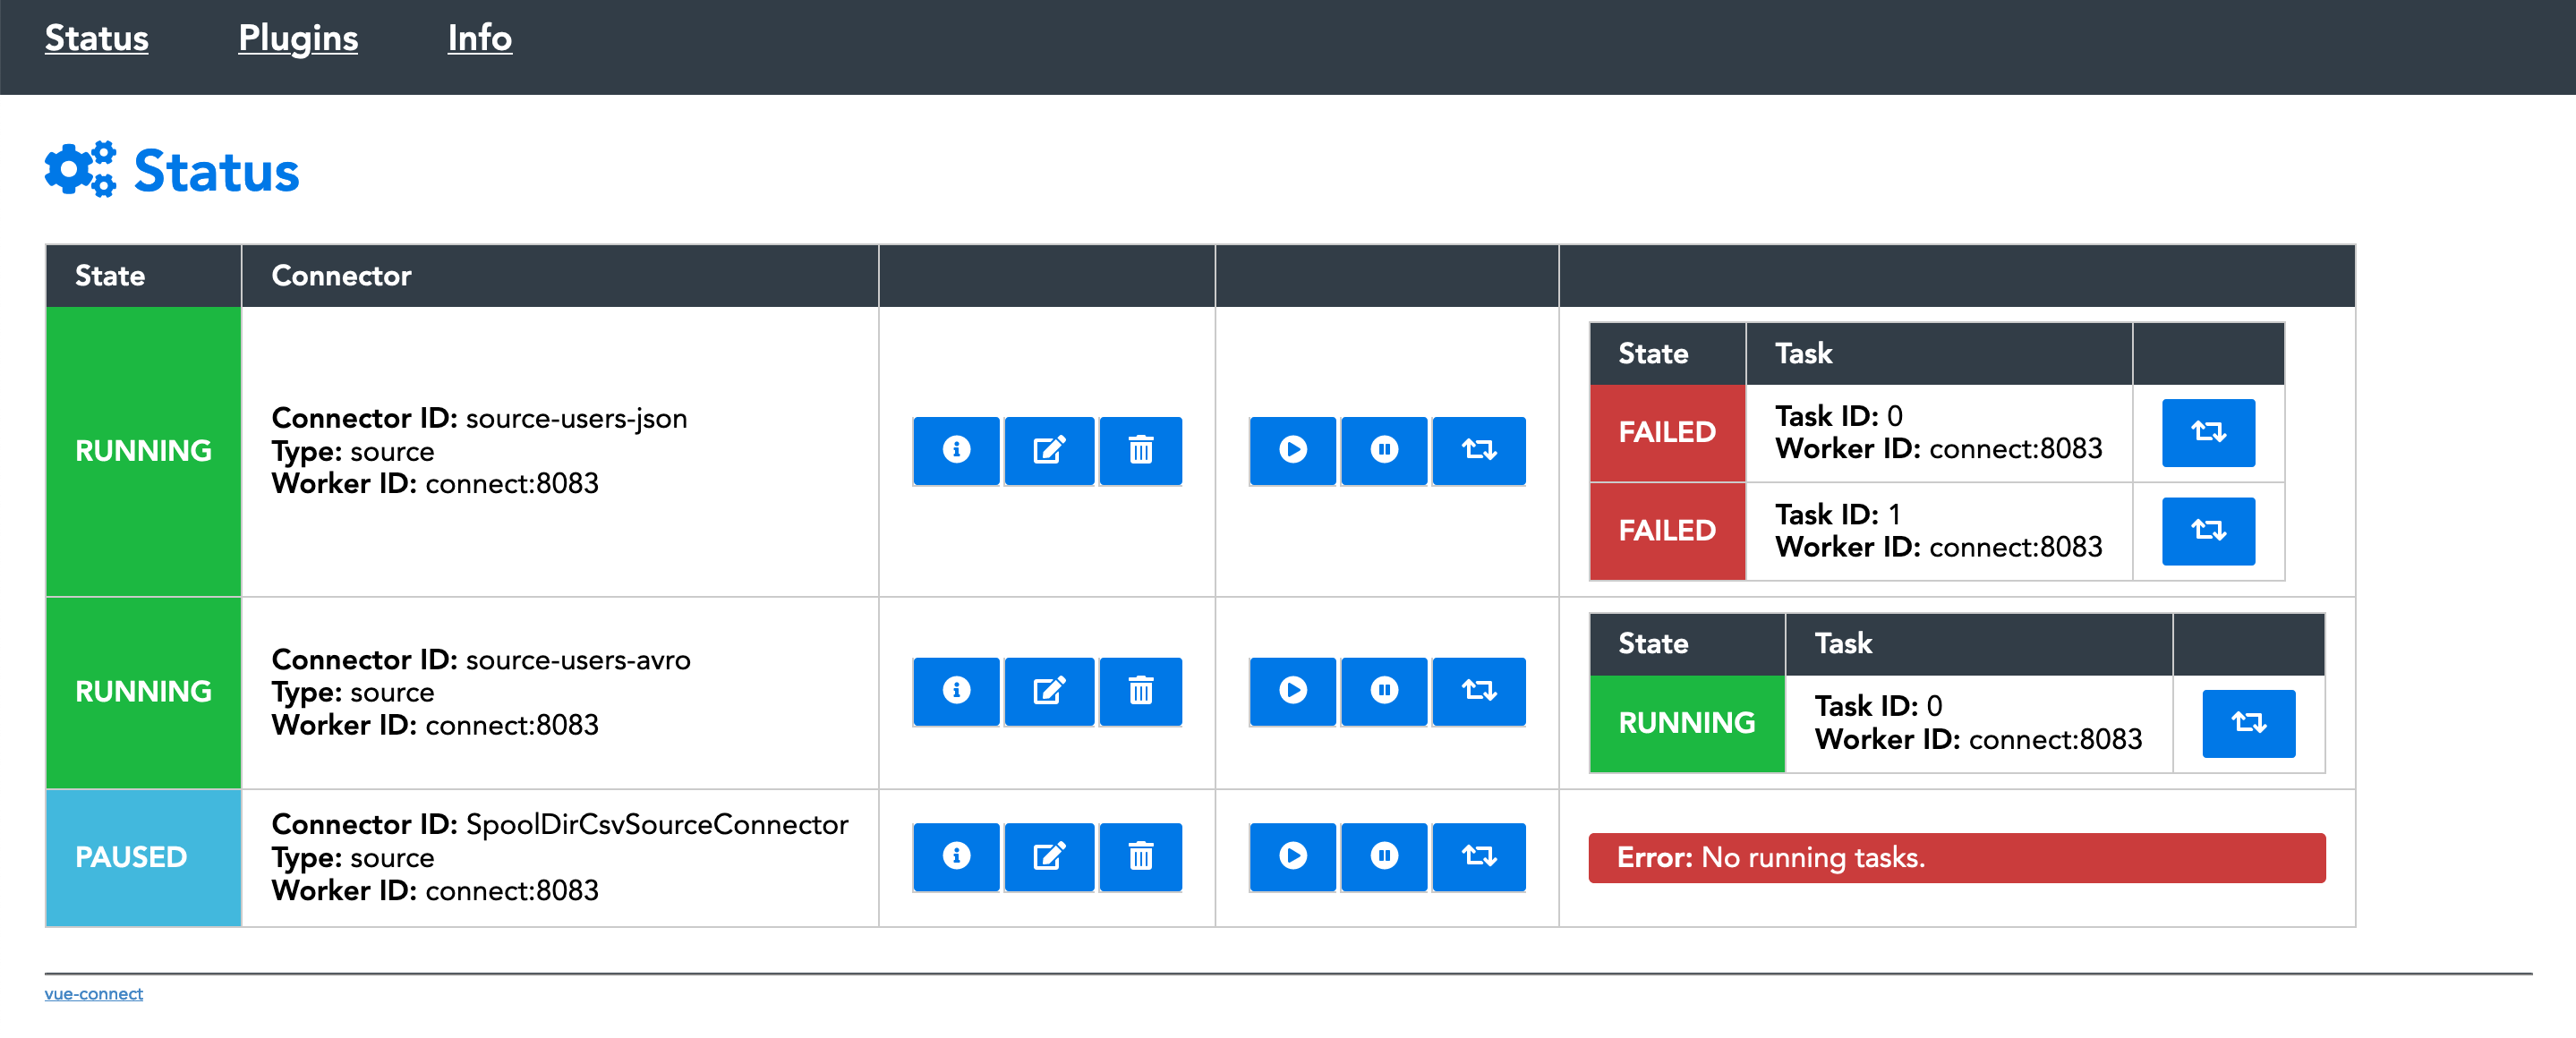Delete the source-users-json connector
Viewport: 2576px width, 1038px height.
pyautogui.click(x=1140, y=450)
